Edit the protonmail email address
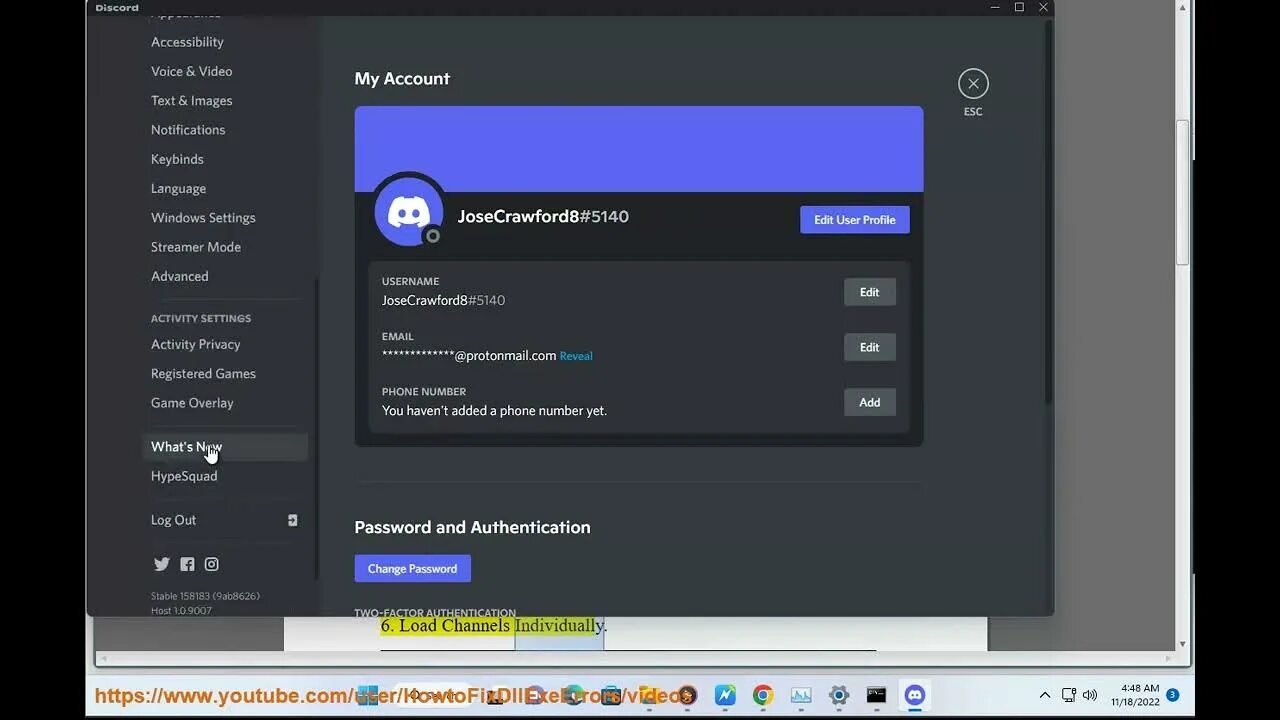Screen dimensions: 1280x720 tap(870, 347)
